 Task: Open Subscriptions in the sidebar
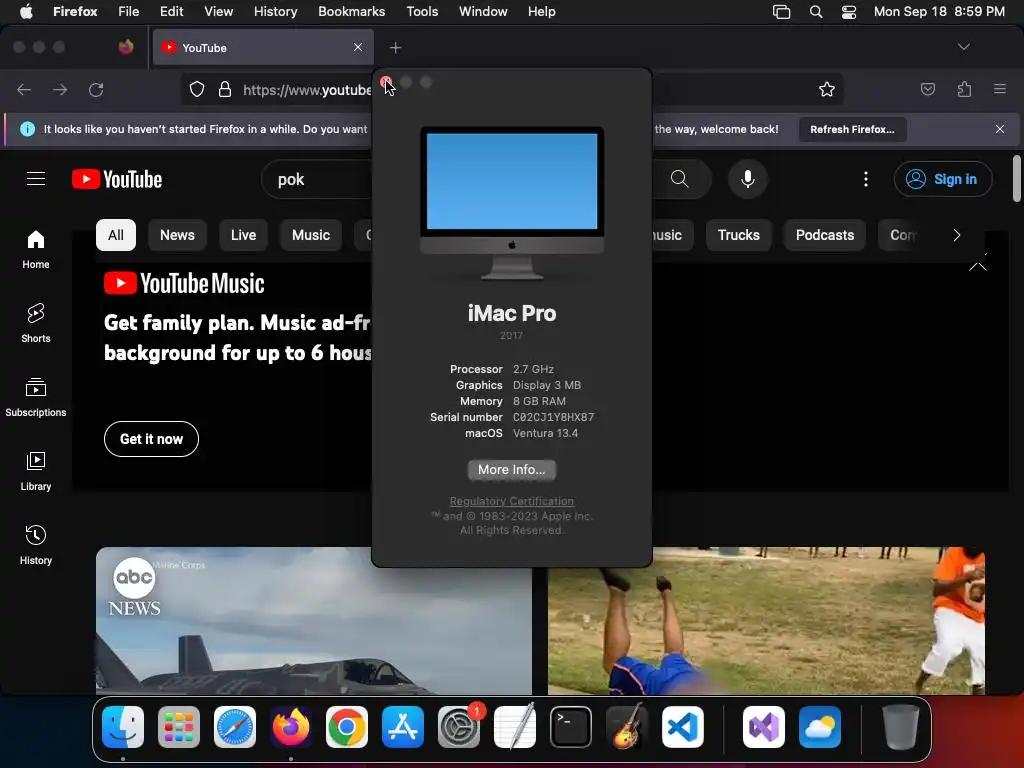pyautogui.click(x=36, y=397)
